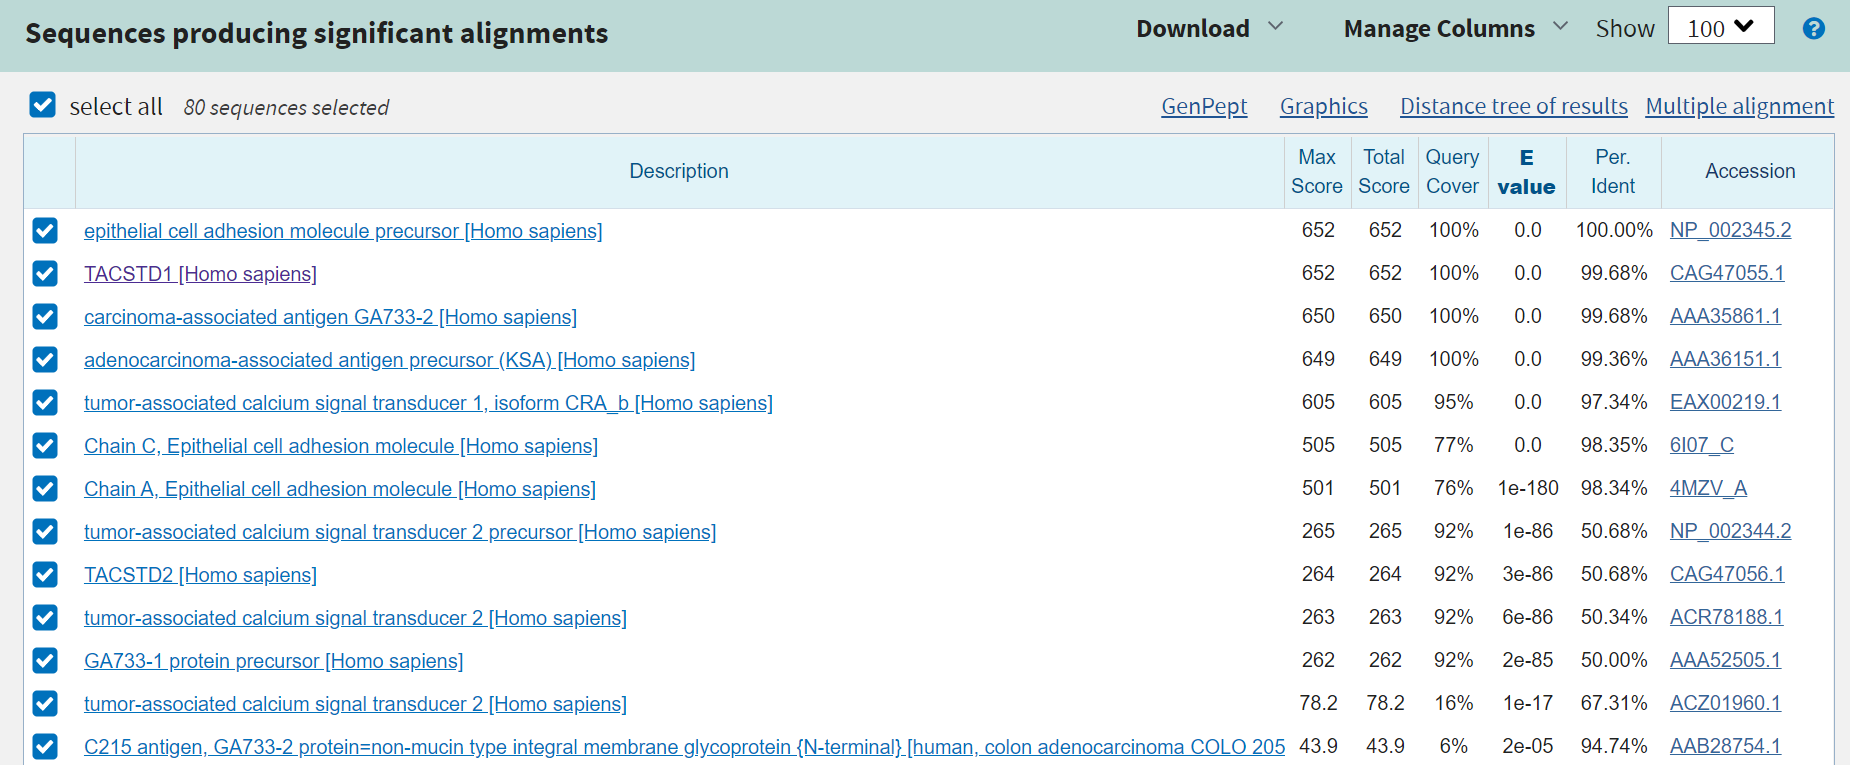Open accession 4MZV_A
The image size is (1850, 765).
click(x=1708, y=488)
